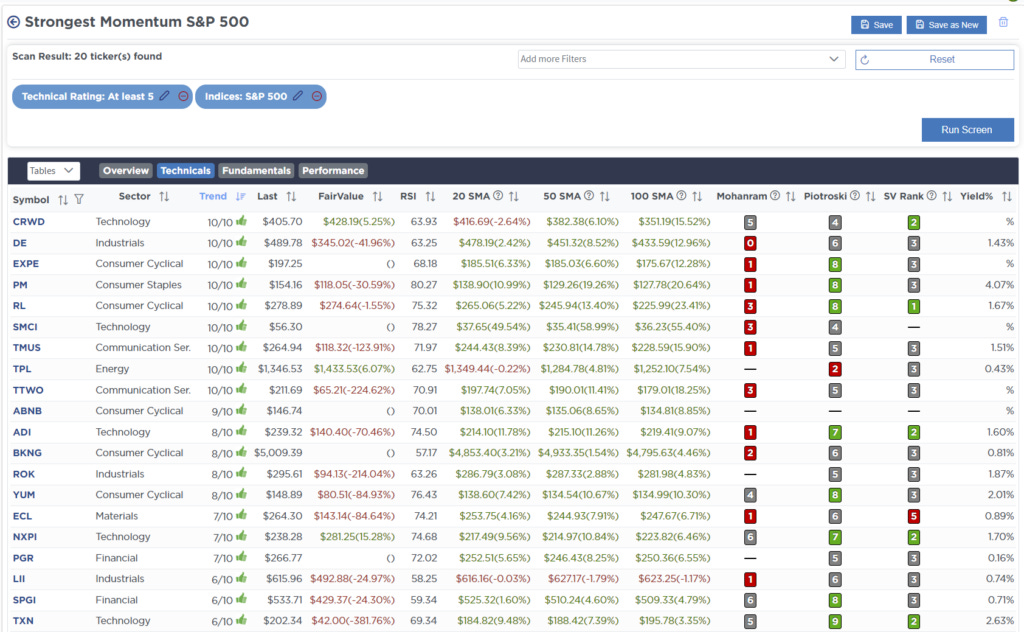Viewport: 1024px width, 632px height.
Task: Remove the Technical Rating filter
Action: click(184, 96)
